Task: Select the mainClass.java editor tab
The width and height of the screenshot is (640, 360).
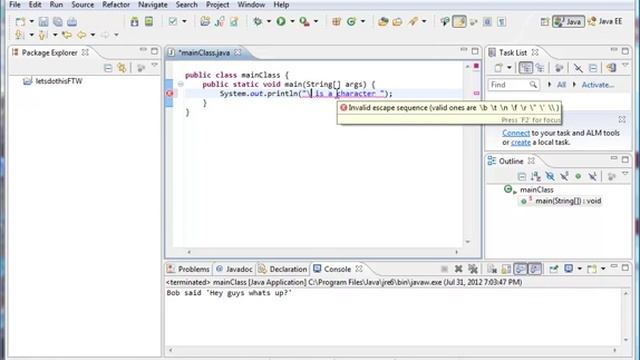Action: [204, 53]
